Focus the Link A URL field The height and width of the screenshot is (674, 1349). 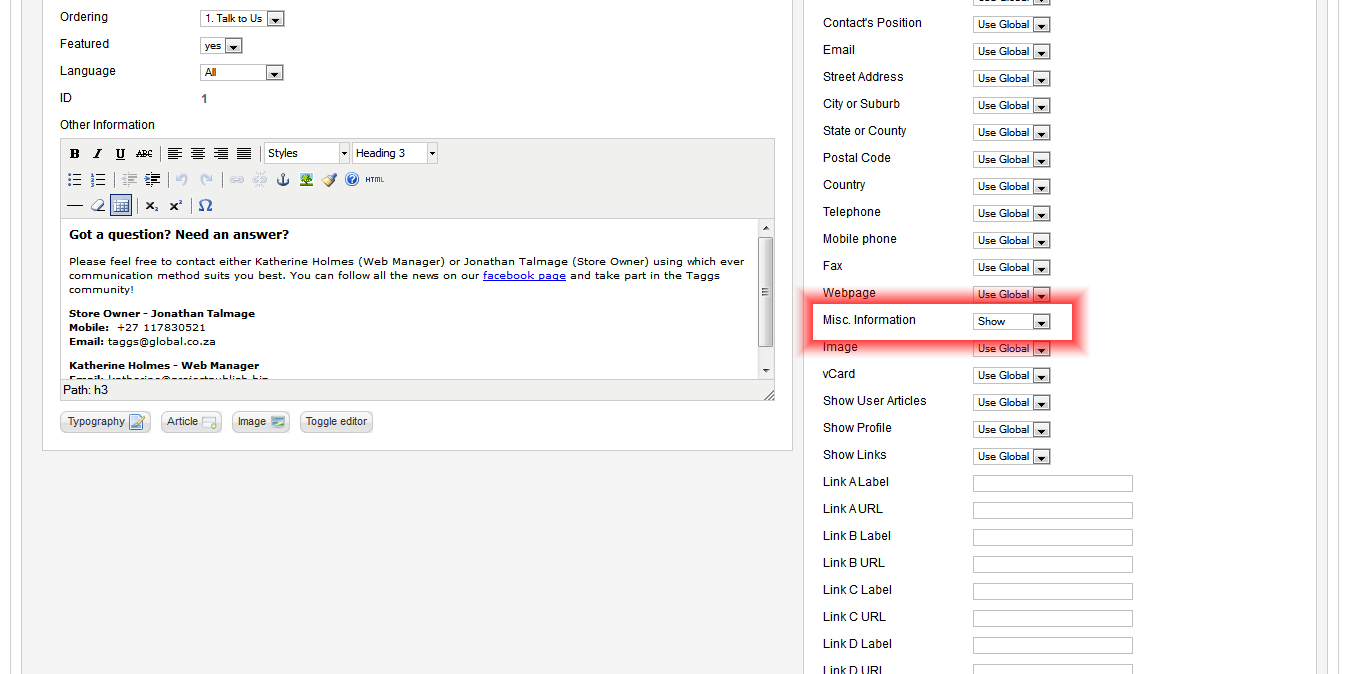pyautogui.click(x=1053, y=511)
